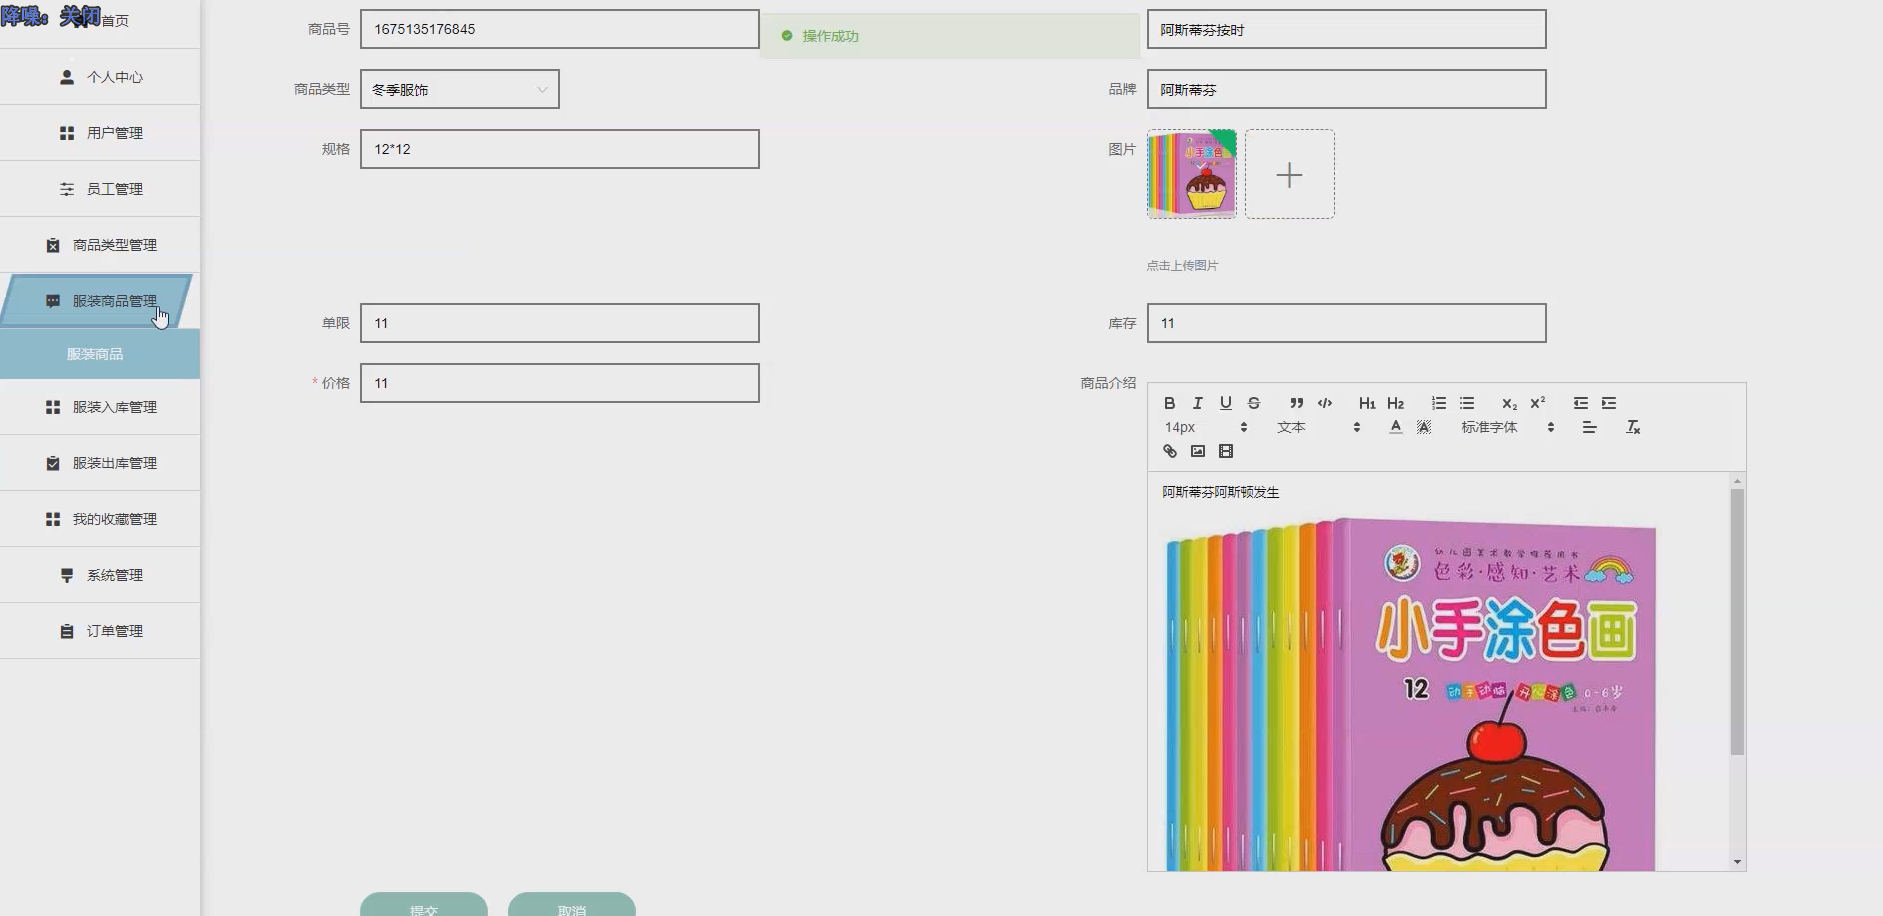Open 商品类型管理 in sidebar
Image resolution: width=1883 pixels, height=916 pixels.
tap(100, 245)
